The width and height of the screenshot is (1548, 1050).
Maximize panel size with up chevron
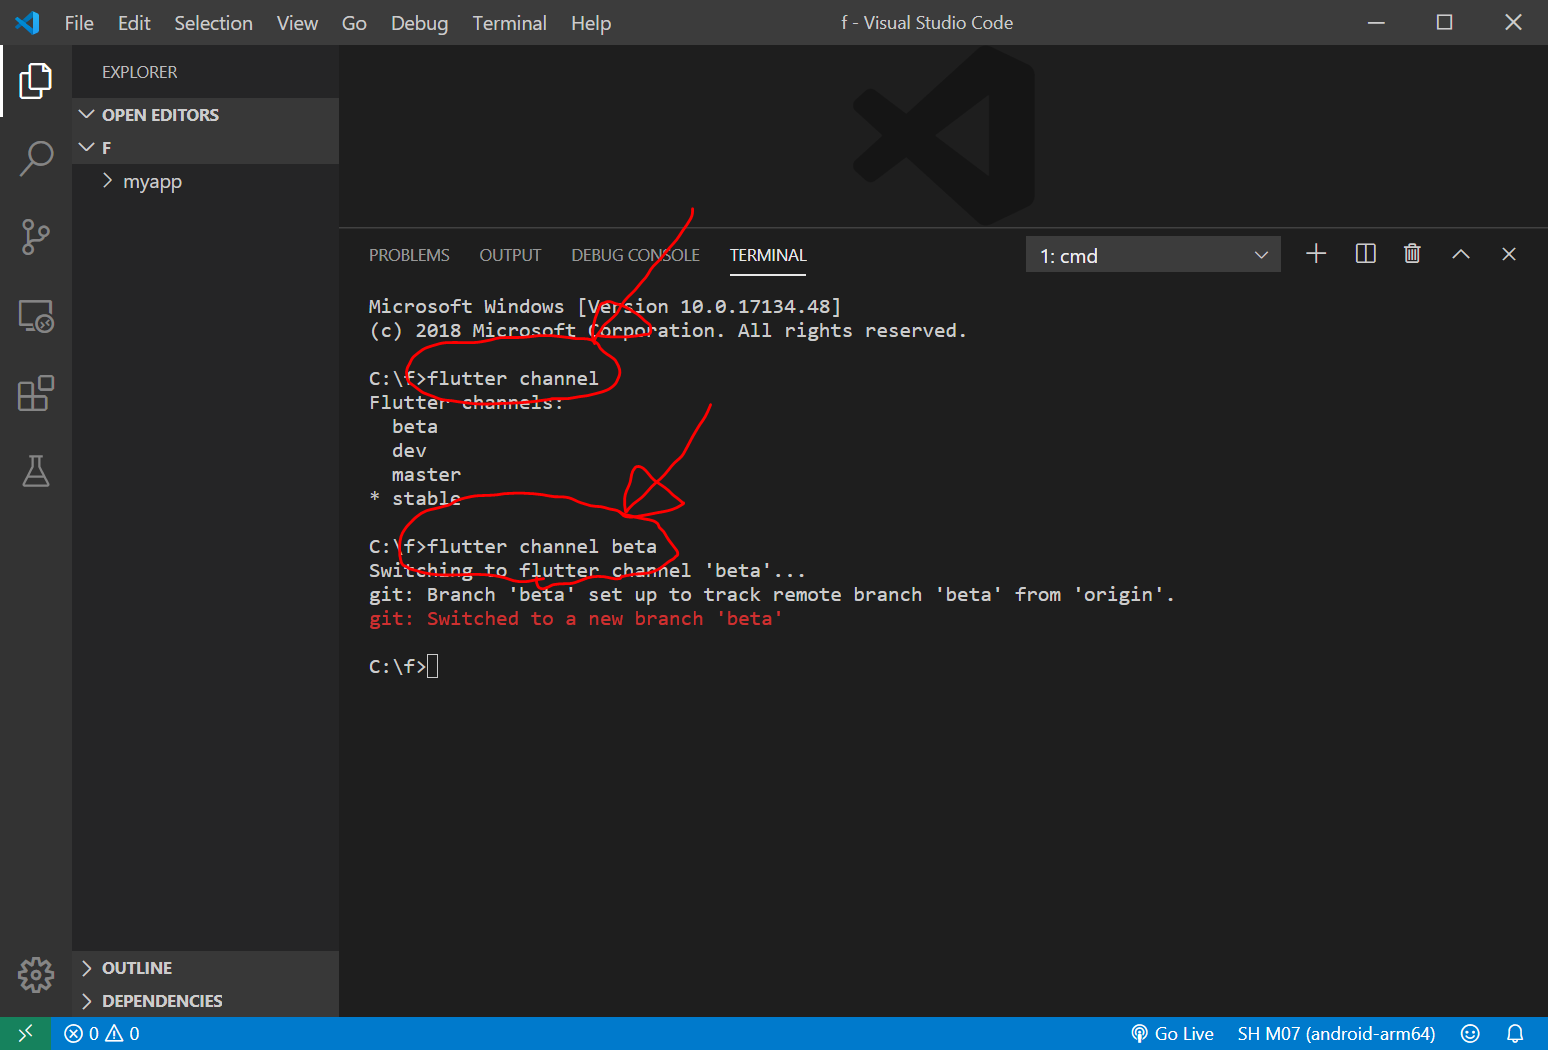click(1461, 254)
